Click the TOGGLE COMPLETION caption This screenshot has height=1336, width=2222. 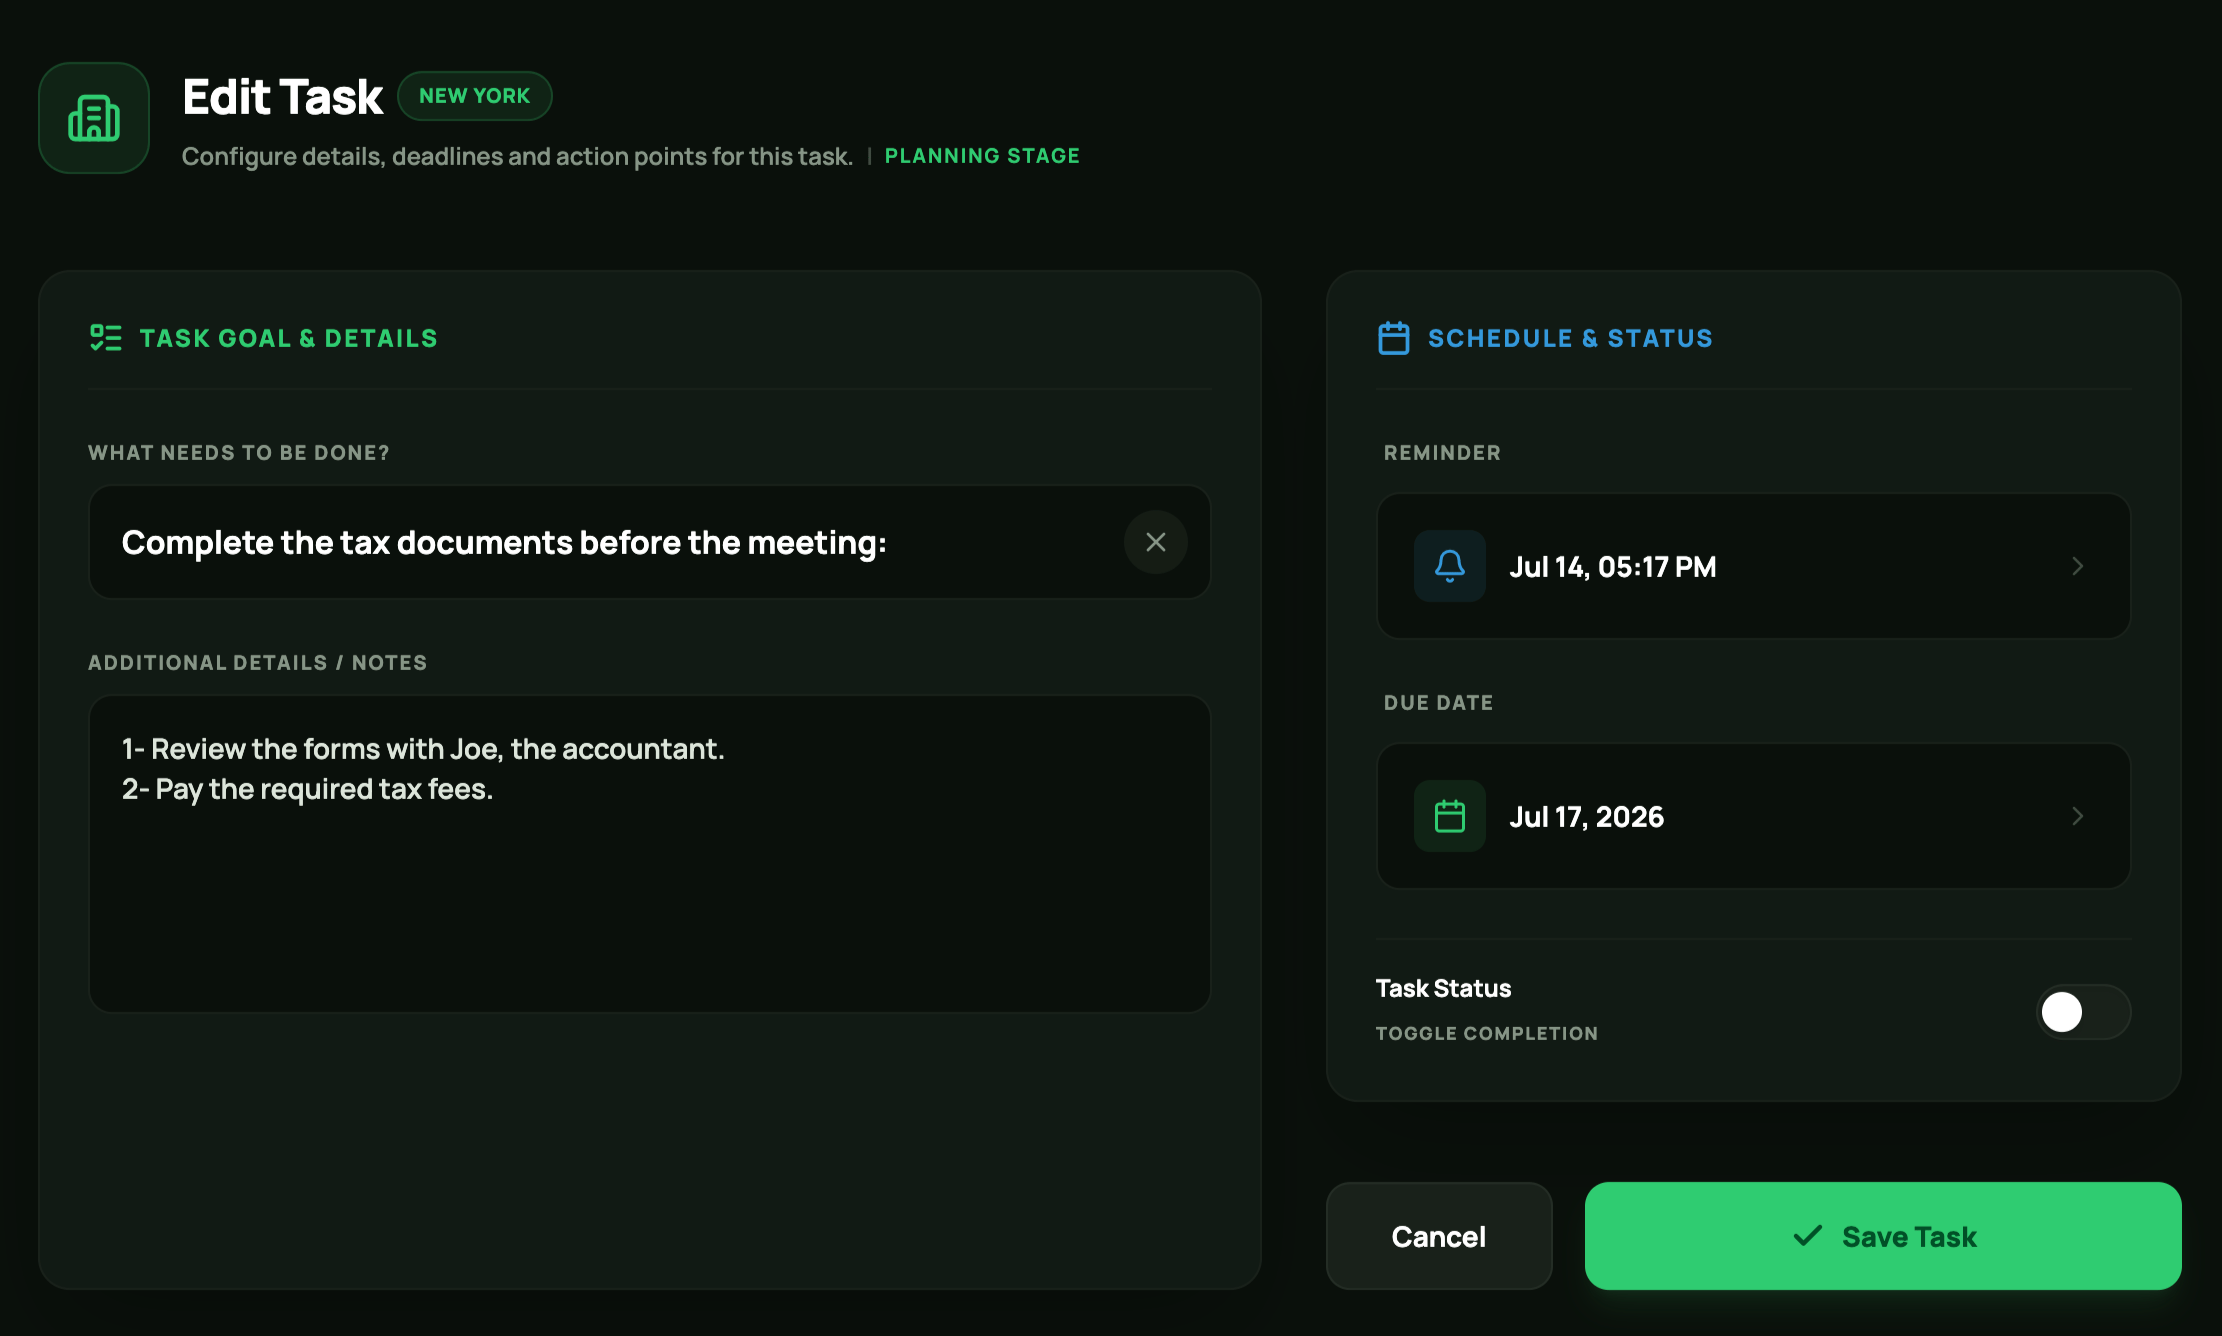[x=1486, y=1034]
